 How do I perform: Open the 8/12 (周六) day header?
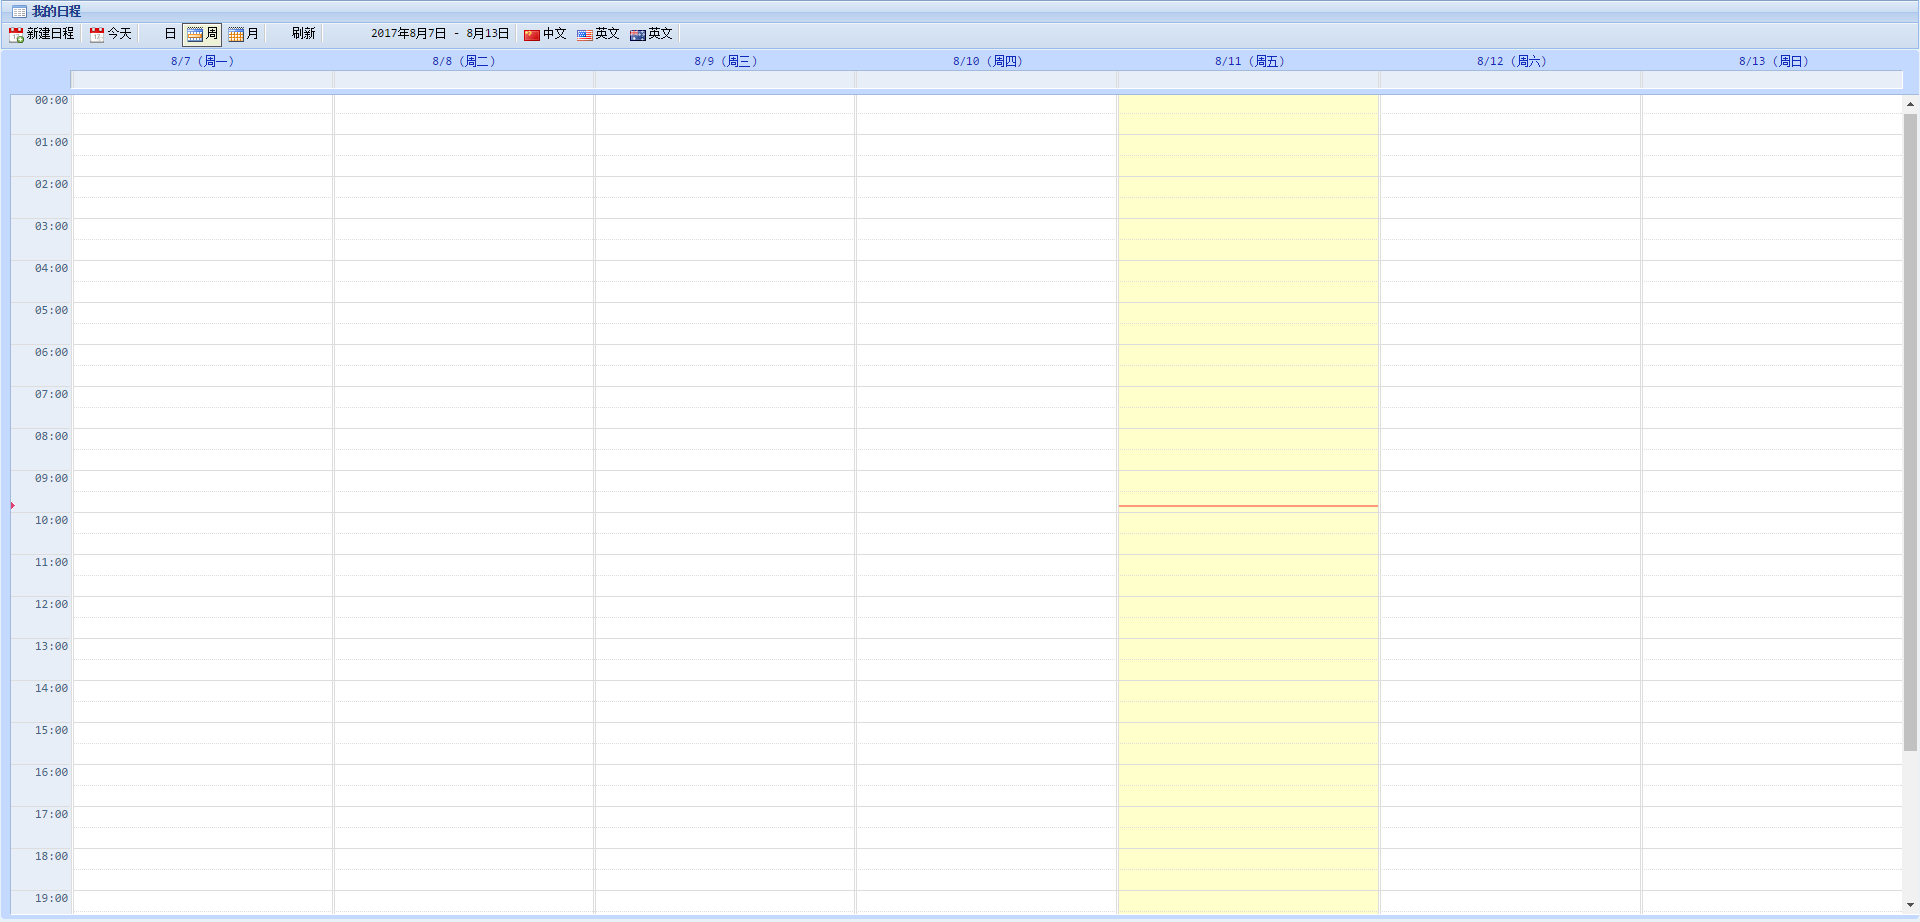[x=1512, y=61]
